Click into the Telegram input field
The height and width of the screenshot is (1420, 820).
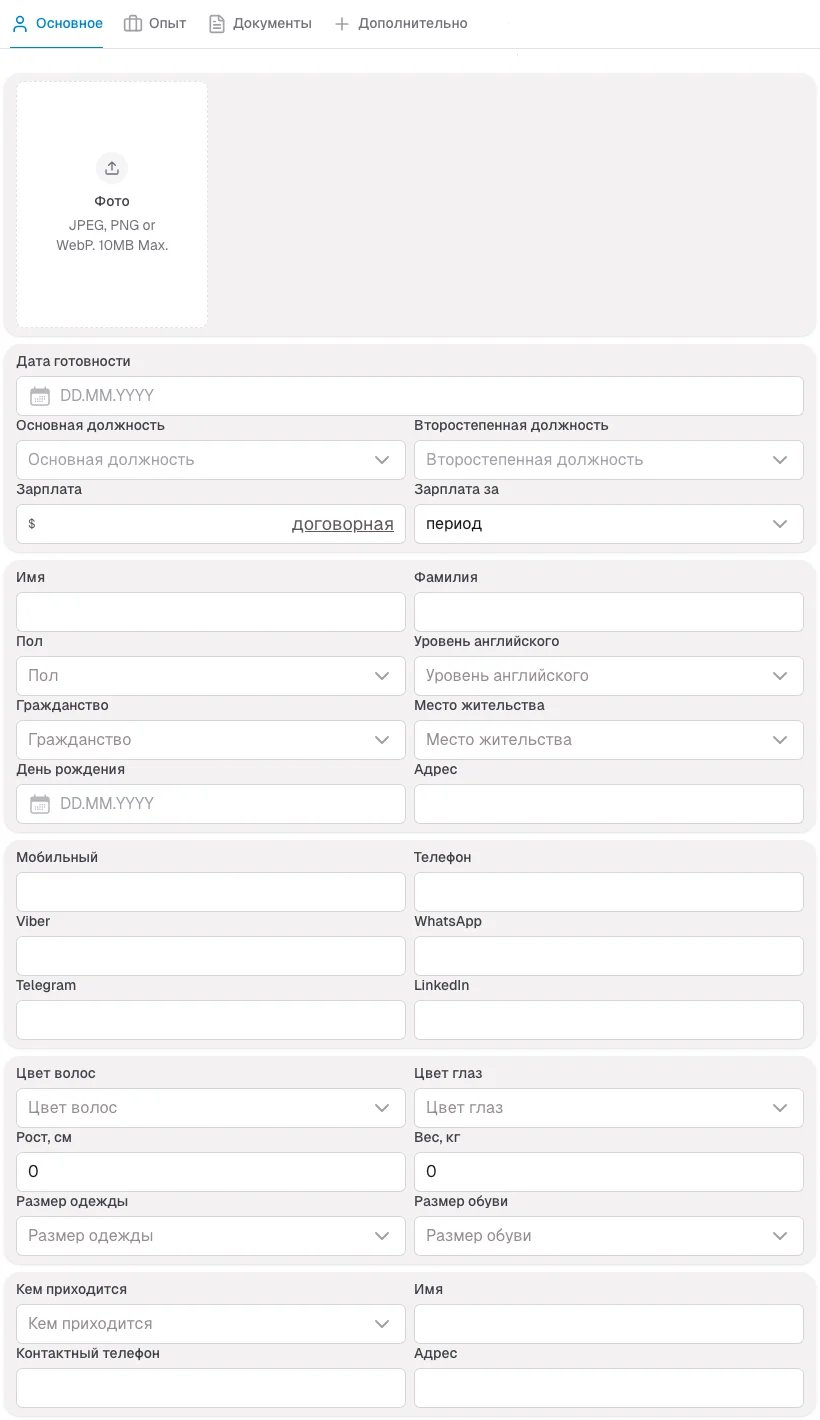pyautogui.click(x=211, y=1020)
